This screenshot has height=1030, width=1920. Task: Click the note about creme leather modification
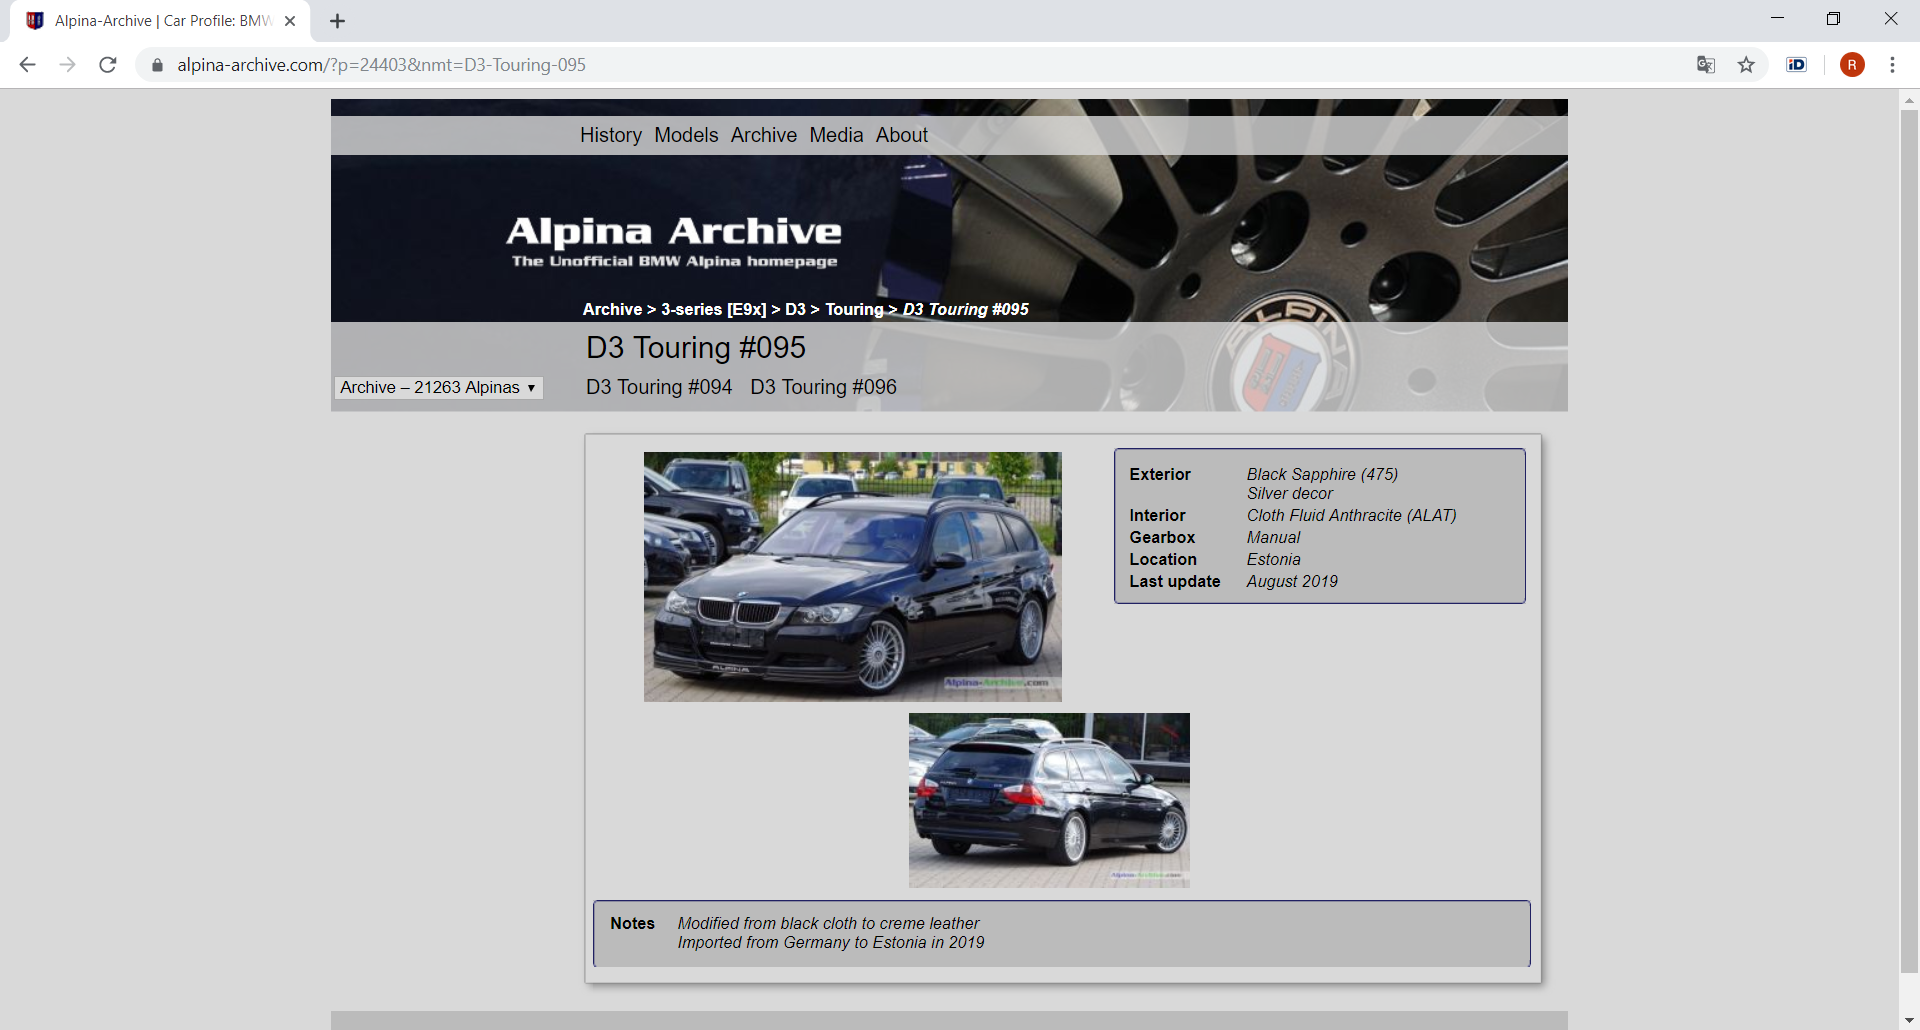pos(828,924)
